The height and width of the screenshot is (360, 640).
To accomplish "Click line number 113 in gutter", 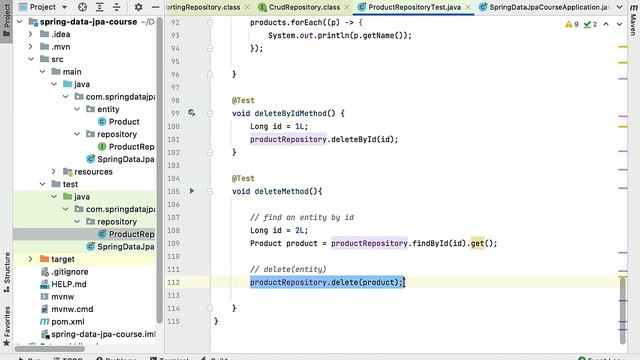I will 173,295.
